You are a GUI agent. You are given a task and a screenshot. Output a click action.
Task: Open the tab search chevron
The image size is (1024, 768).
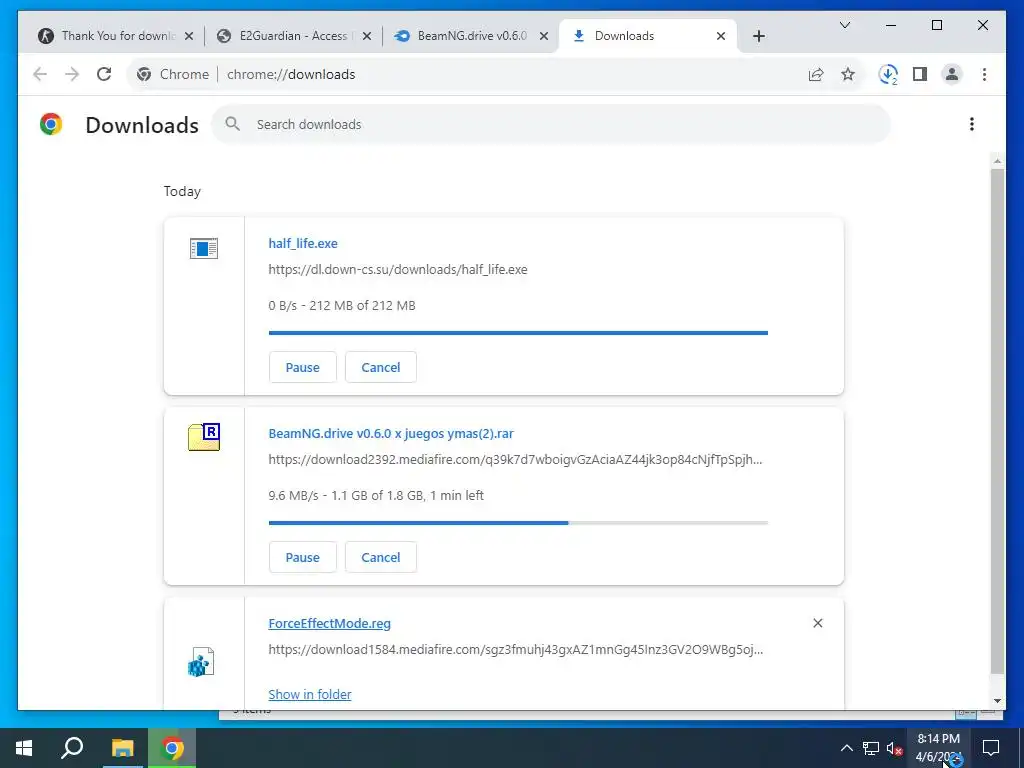[844, 25]
